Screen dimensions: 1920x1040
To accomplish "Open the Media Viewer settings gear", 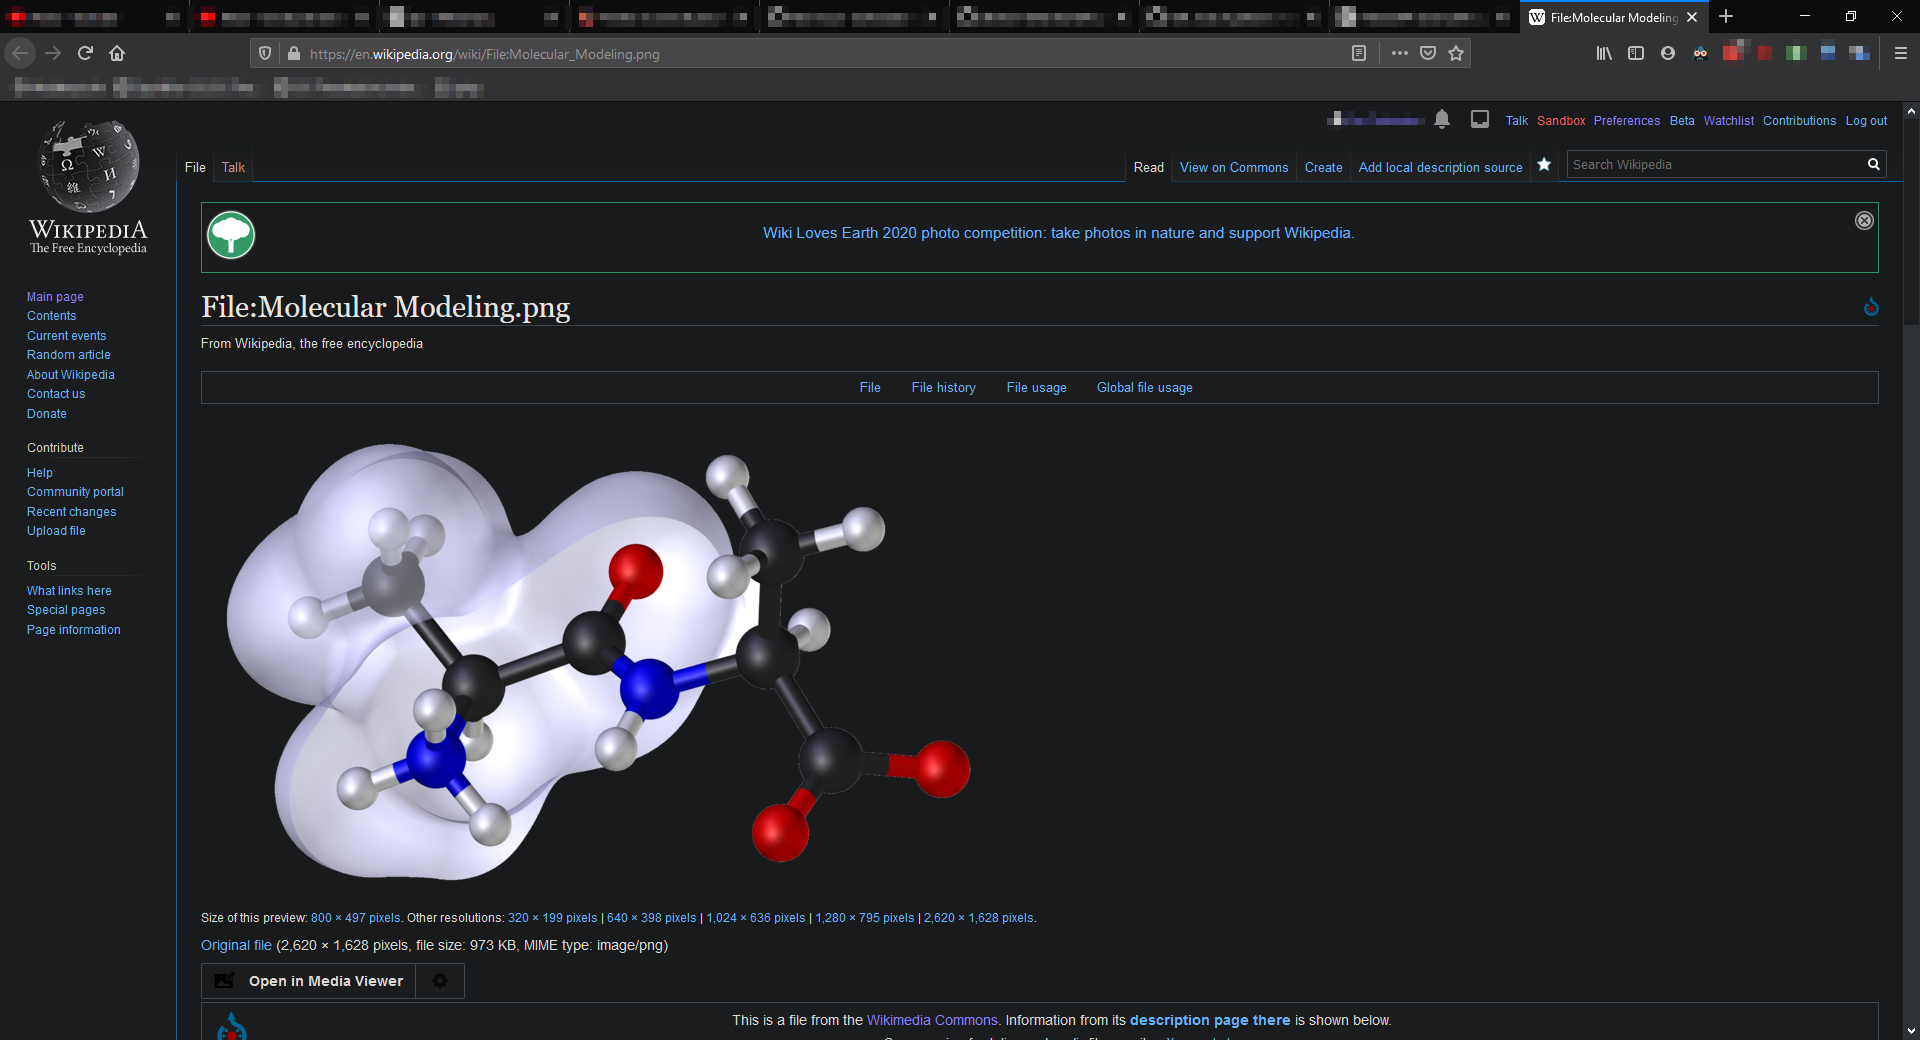I will coord(440,981).
